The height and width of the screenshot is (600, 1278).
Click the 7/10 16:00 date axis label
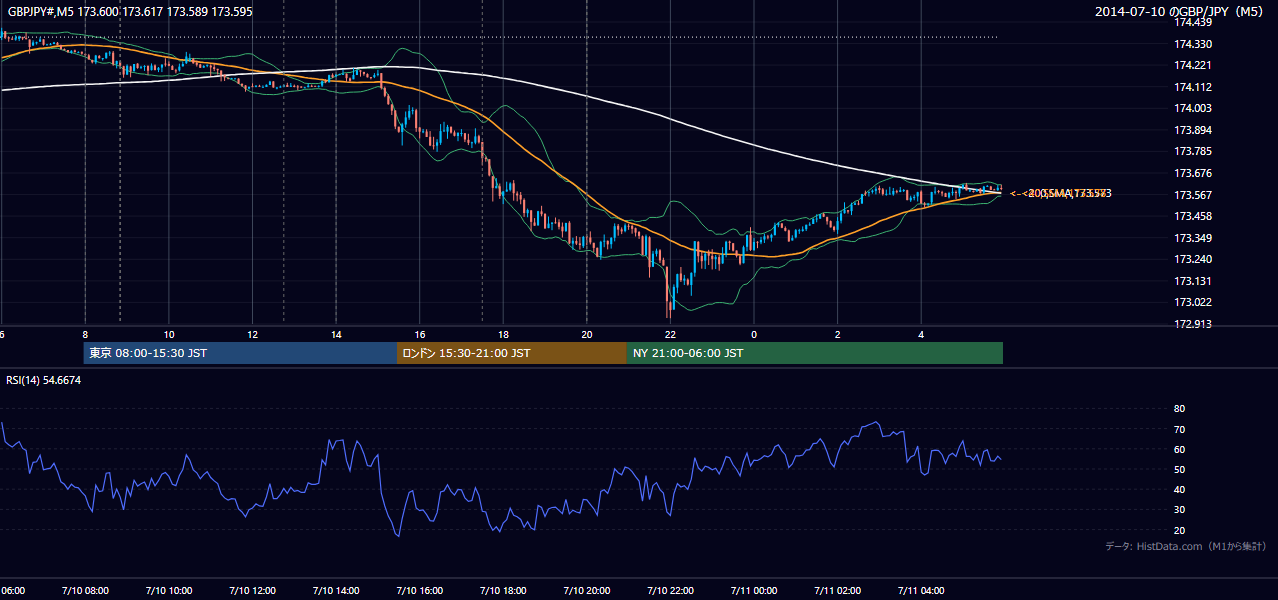pos(419,591)
